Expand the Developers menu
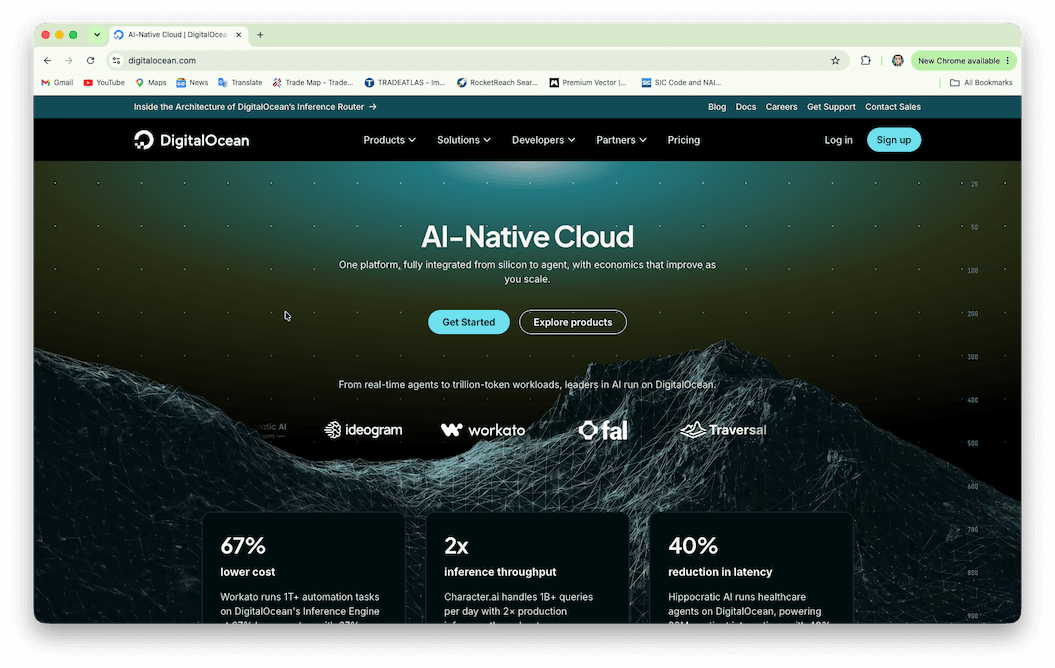 click(x=544, y=140)
